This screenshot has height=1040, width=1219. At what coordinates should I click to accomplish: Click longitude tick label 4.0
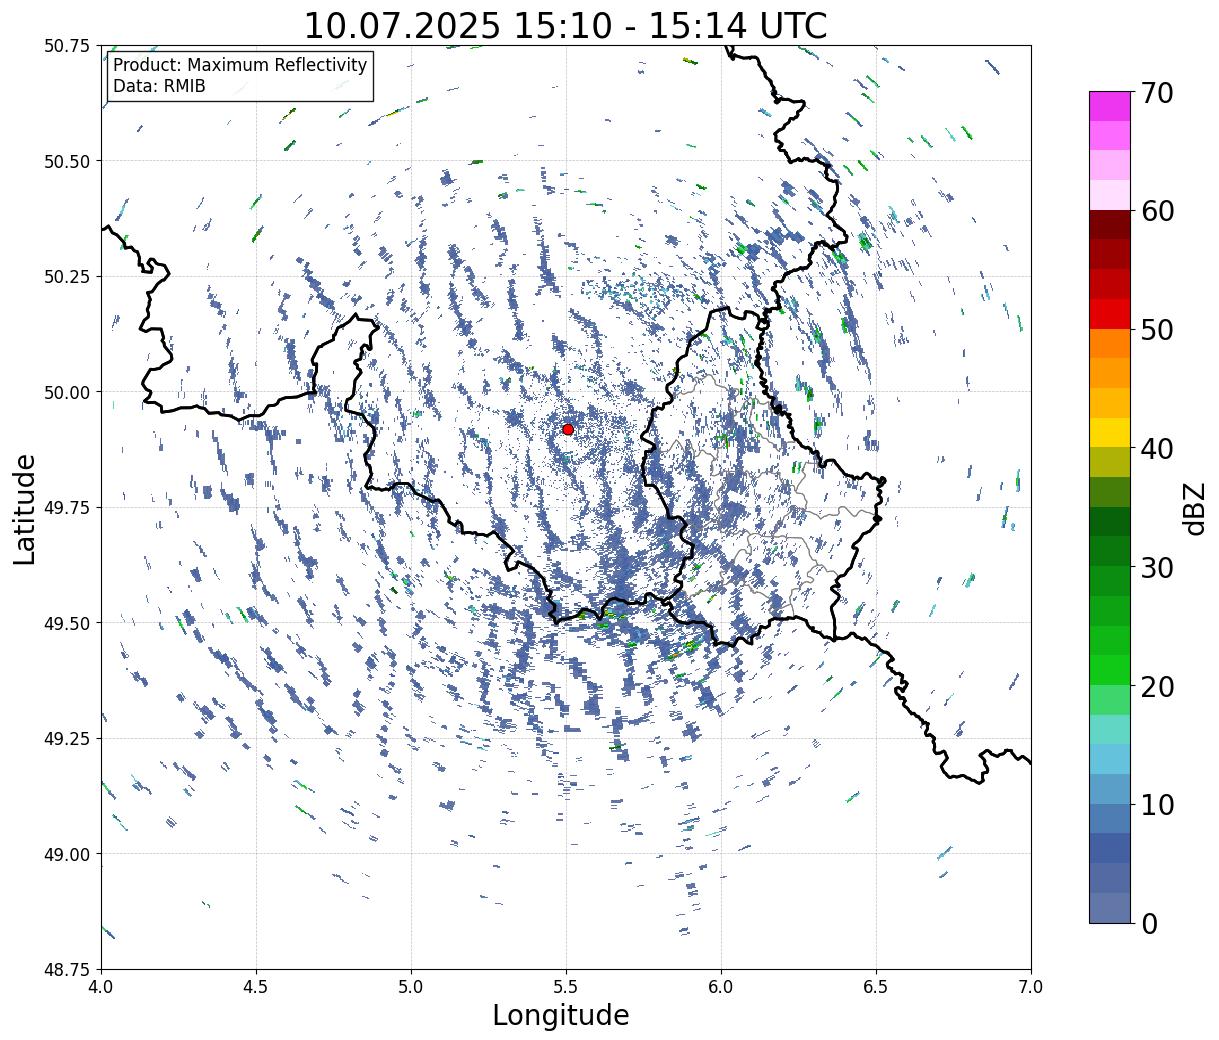(101, 987)
